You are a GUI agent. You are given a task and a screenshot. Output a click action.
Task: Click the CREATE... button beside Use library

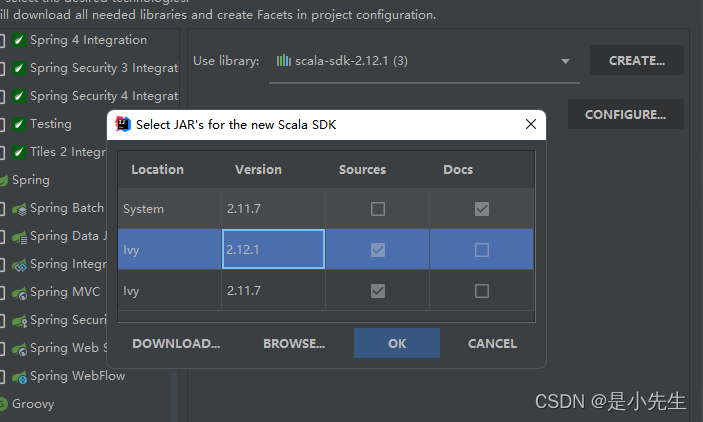point(637,60)
